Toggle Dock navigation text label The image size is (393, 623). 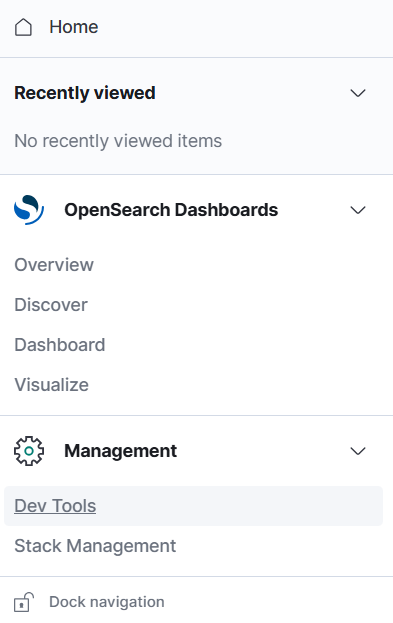click(107, 602)
